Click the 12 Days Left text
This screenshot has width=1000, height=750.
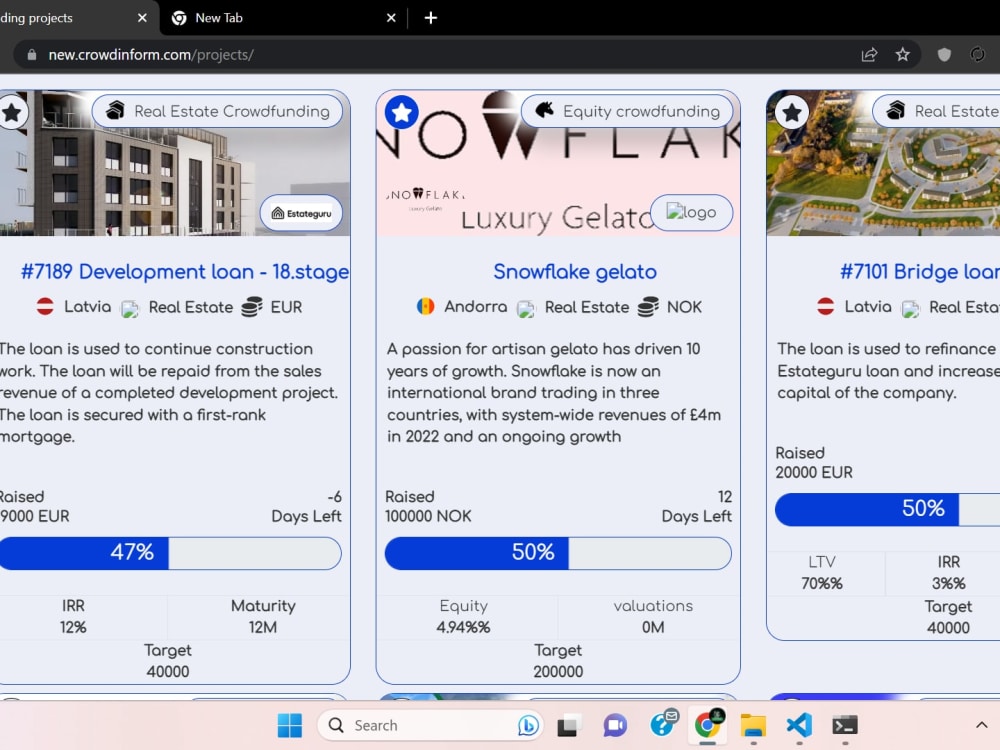(x=696, y=506)
